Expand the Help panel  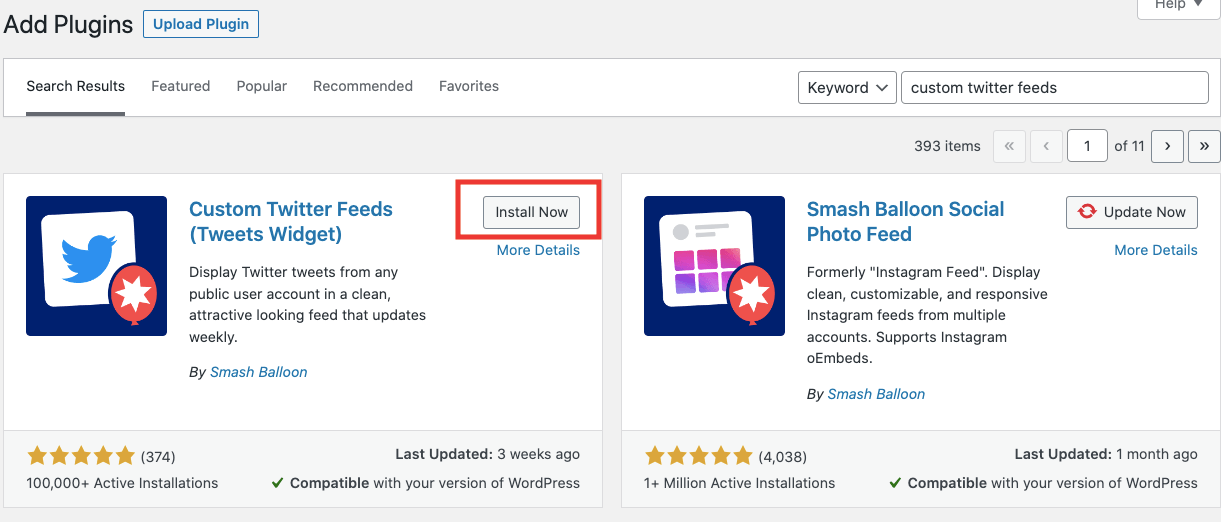point(1179,6)
